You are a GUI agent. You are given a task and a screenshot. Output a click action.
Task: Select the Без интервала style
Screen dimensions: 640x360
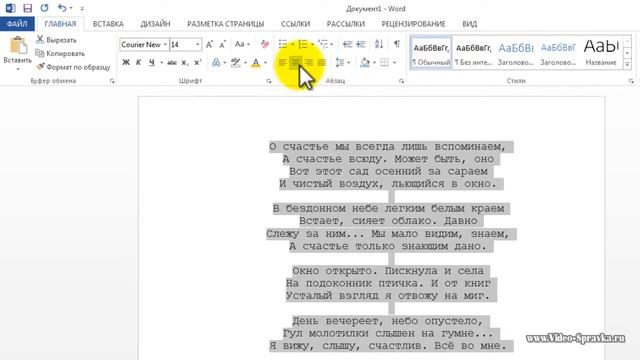click(x=473, y=53)
